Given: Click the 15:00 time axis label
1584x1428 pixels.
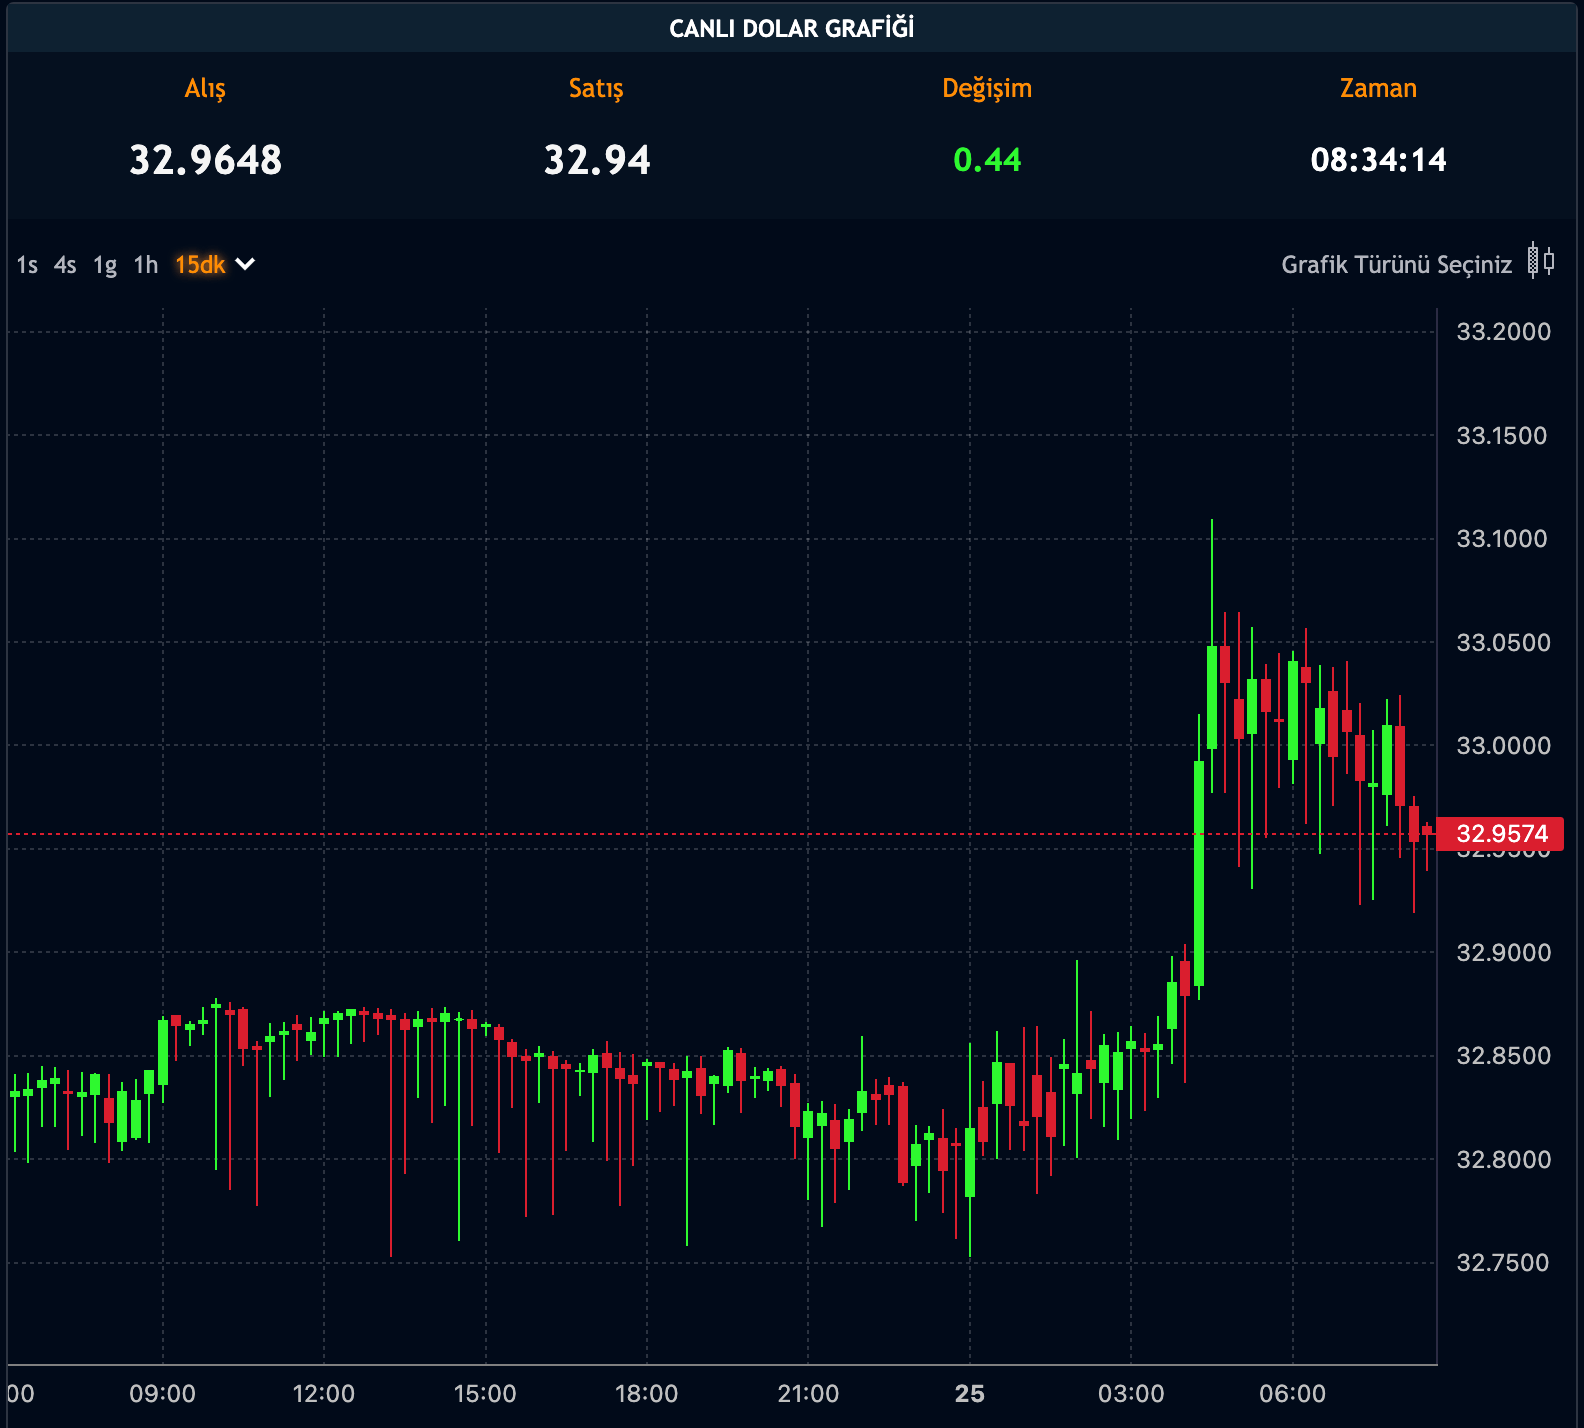Looking at the screenshot, I should coord(485,1393).
